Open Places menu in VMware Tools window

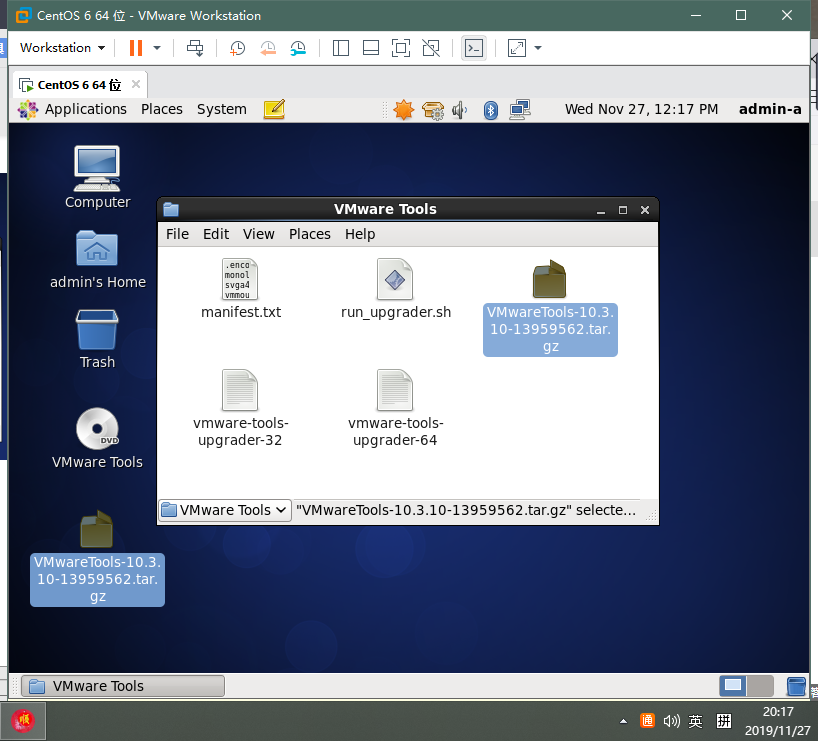[x=309, y=234]
